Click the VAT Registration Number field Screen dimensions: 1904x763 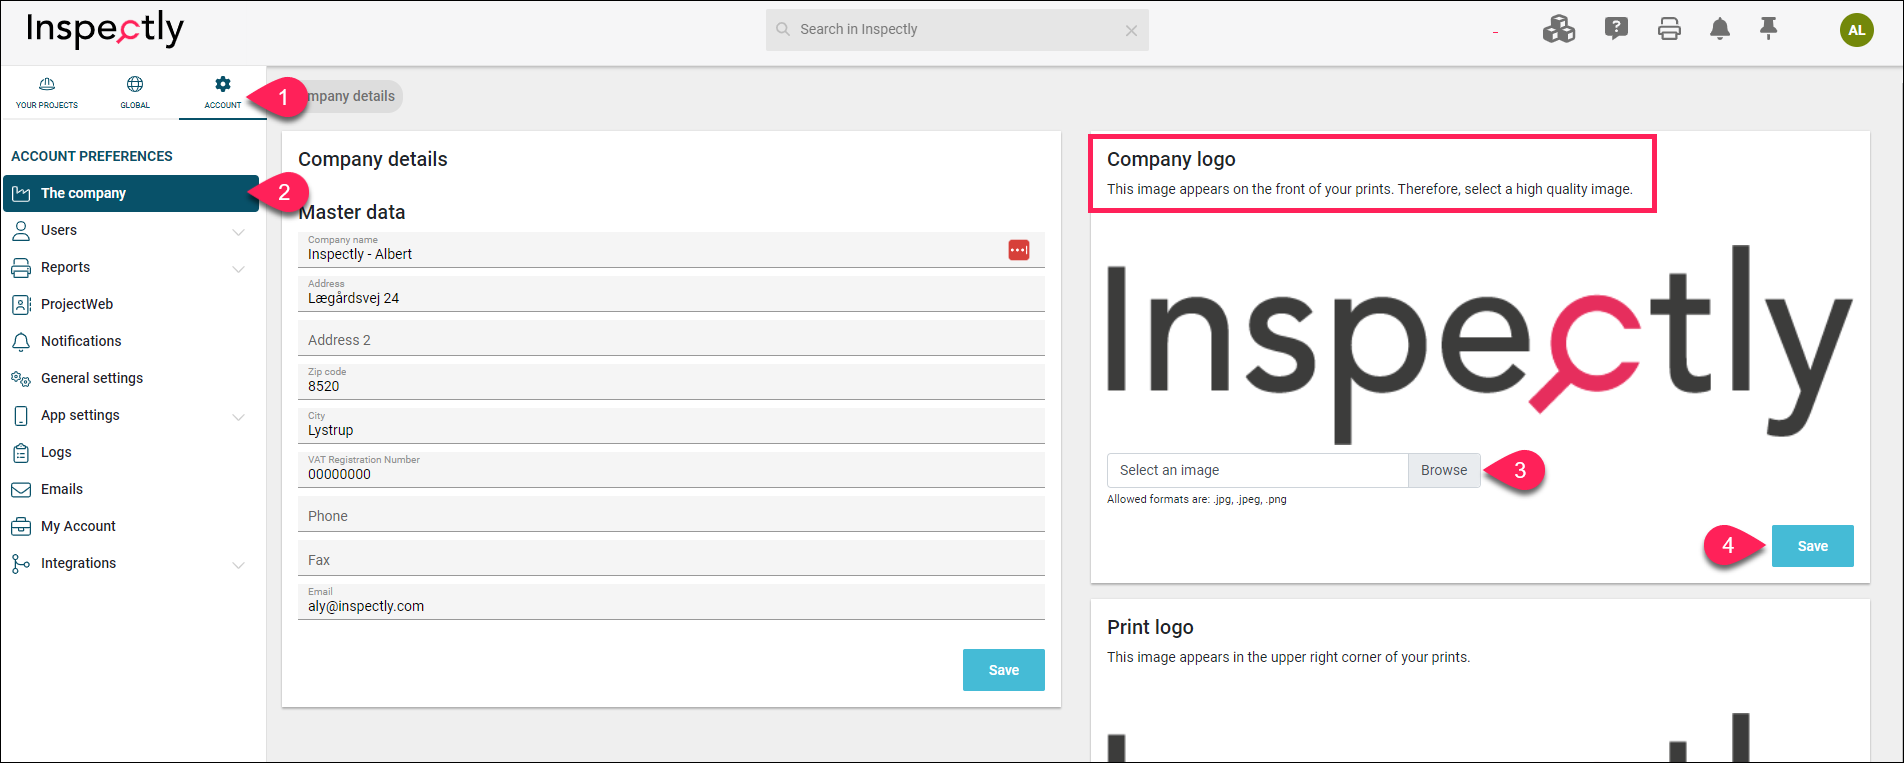click(x=671, y=470)
